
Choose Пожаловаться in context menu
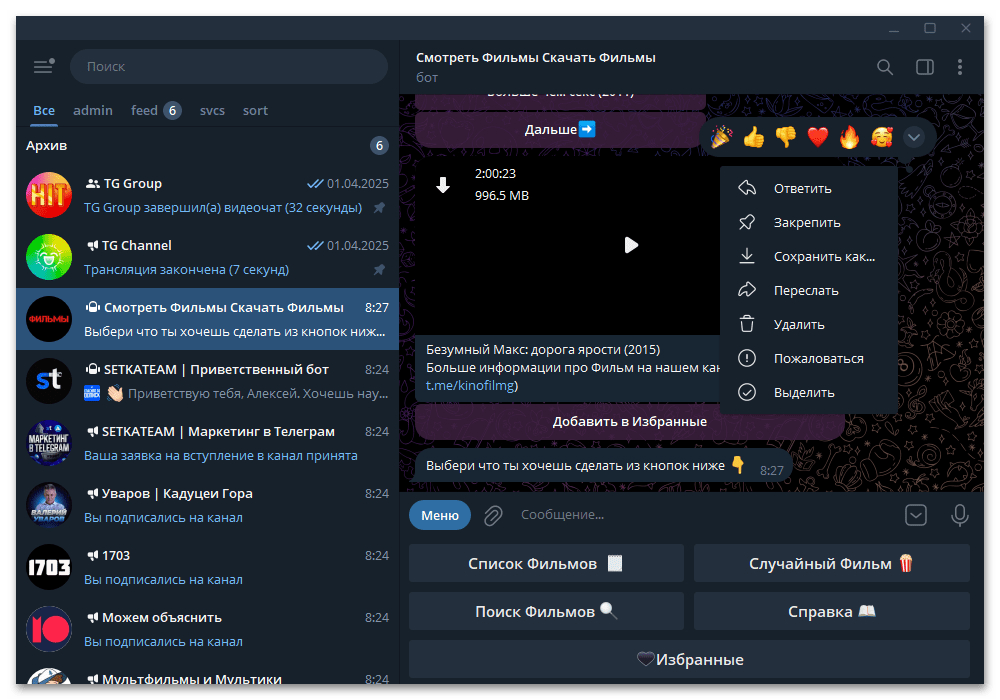(x=809, y=358)
